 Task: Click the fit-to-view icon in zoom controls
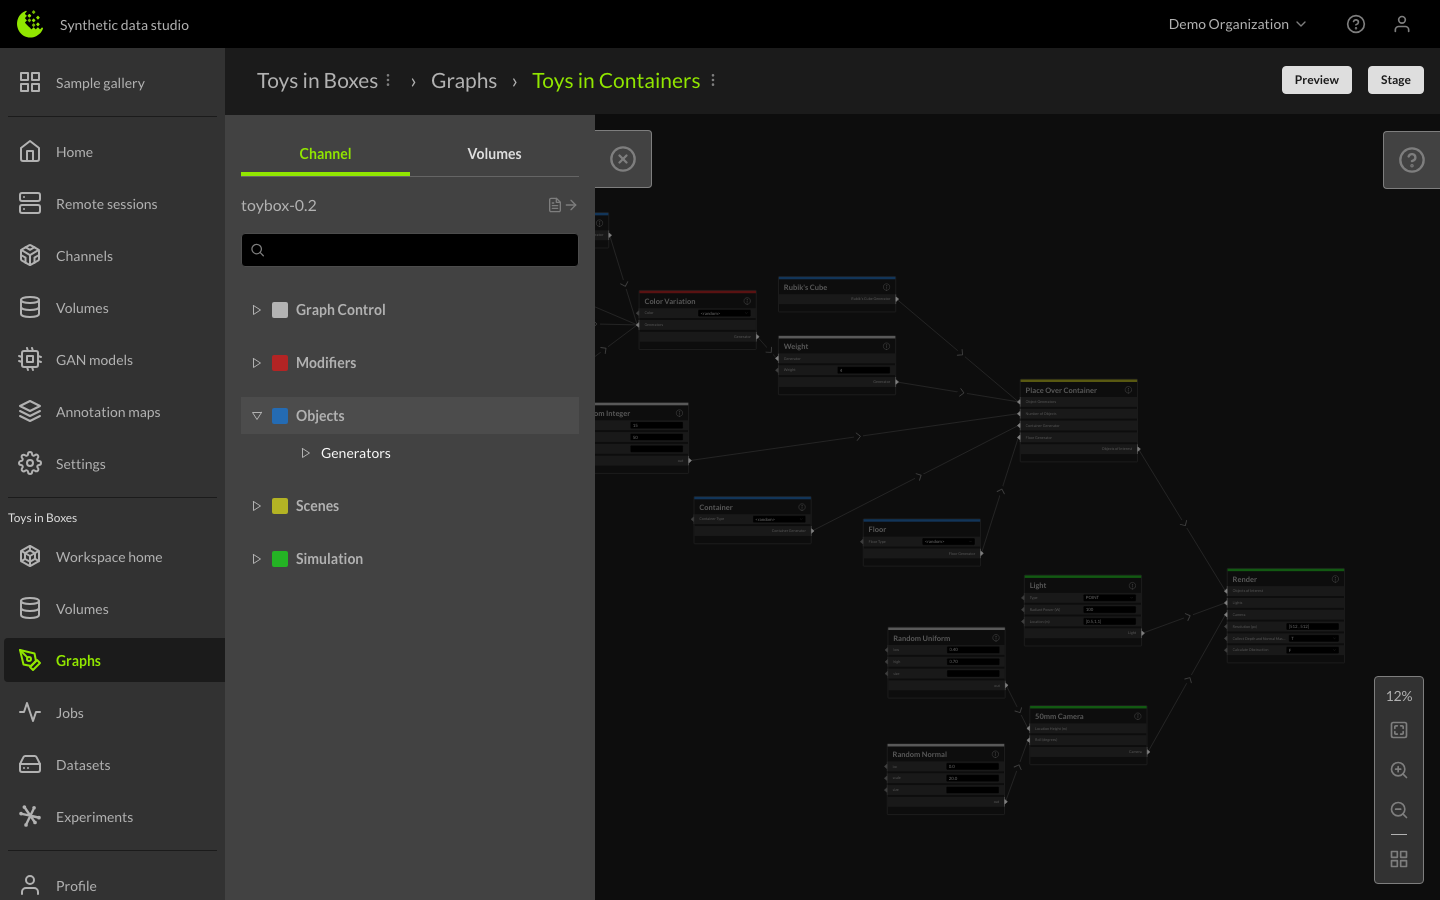[1398, 729]
